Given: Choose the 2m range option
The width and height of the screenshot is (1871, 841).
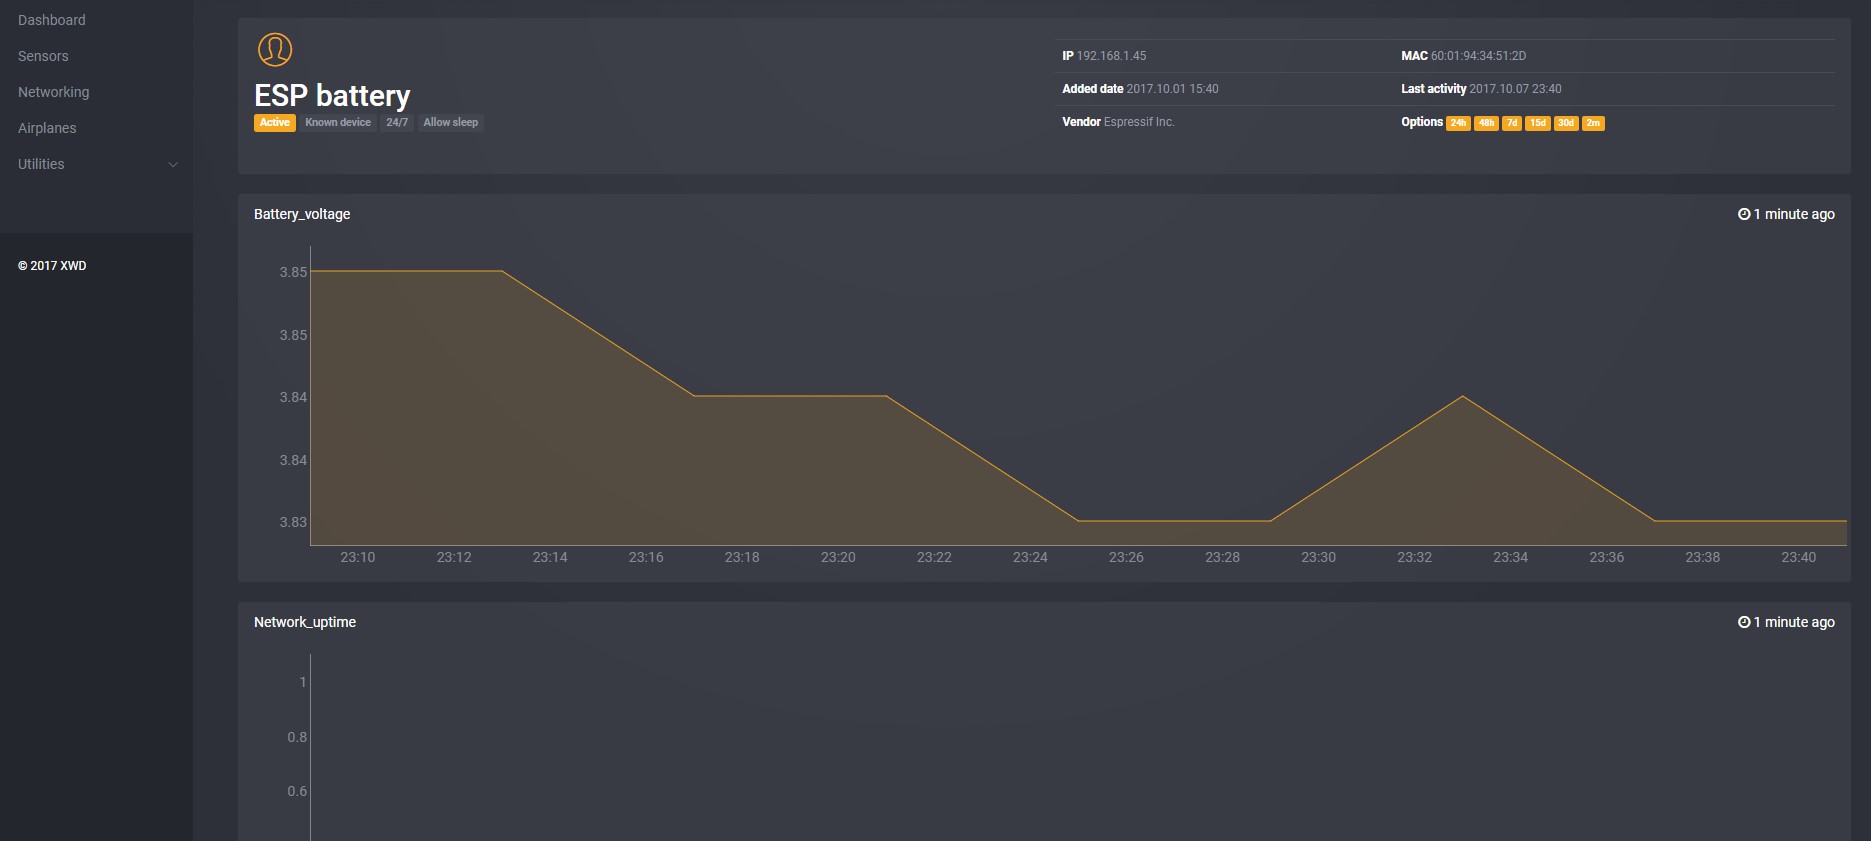Looking at the screenshot, I should [1593, 123].
